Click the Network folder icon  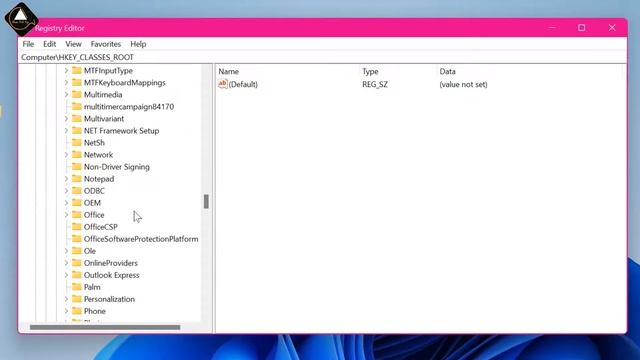tap(77, 155)
